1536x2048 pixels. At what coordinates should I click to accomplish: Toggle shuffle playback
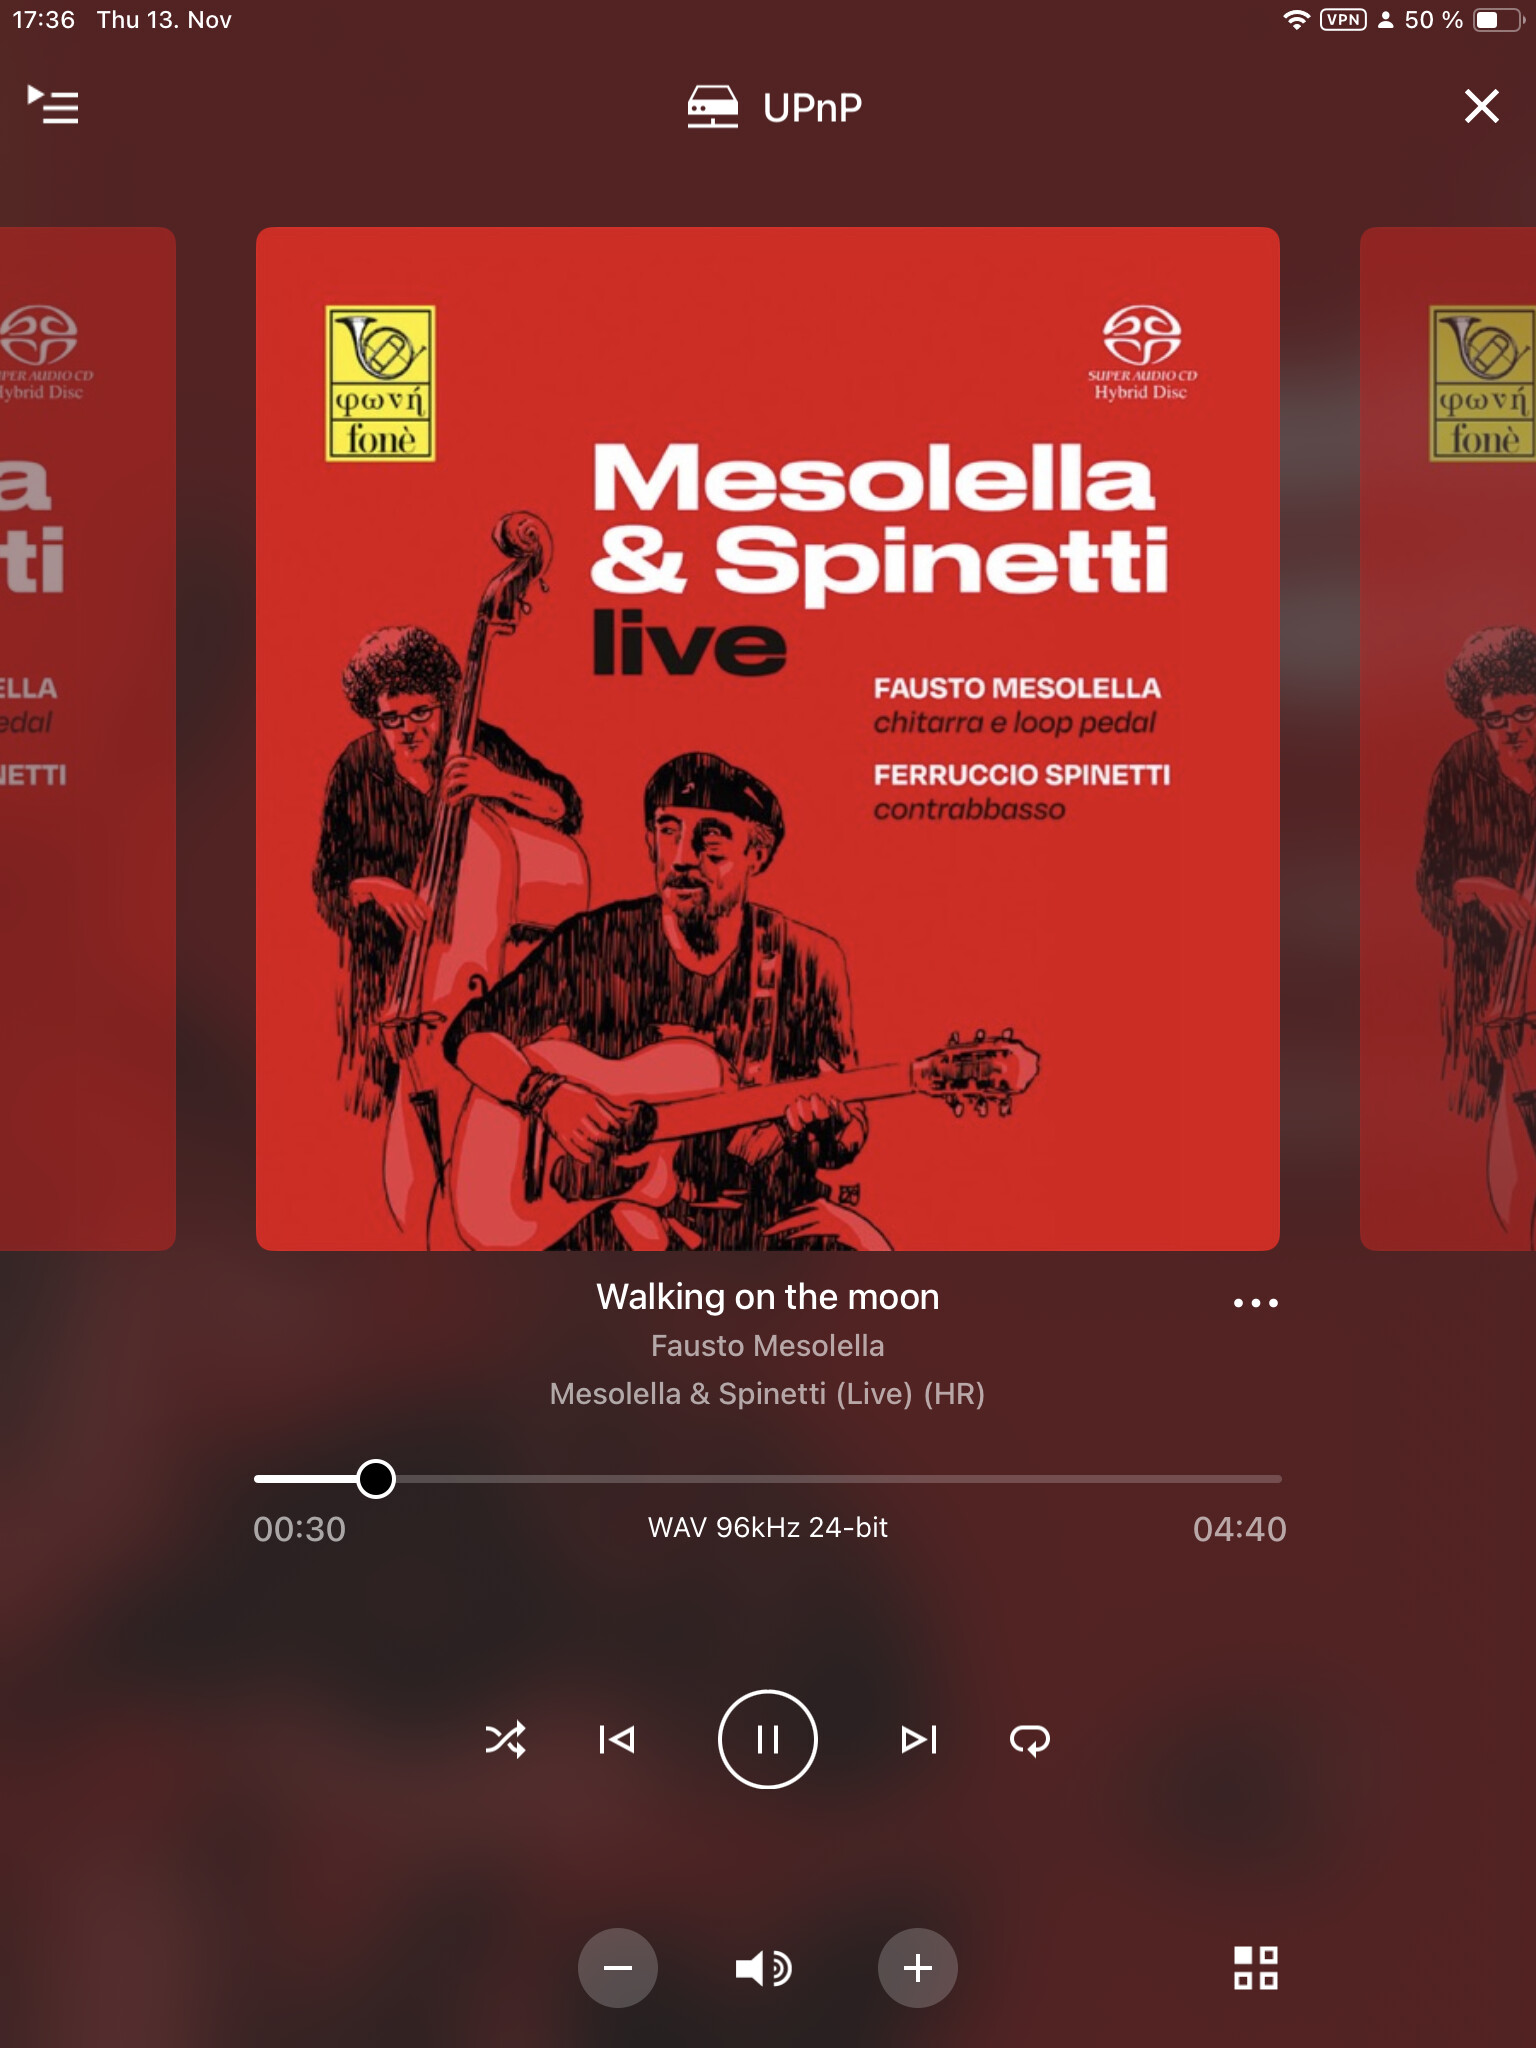(505, 1740)
